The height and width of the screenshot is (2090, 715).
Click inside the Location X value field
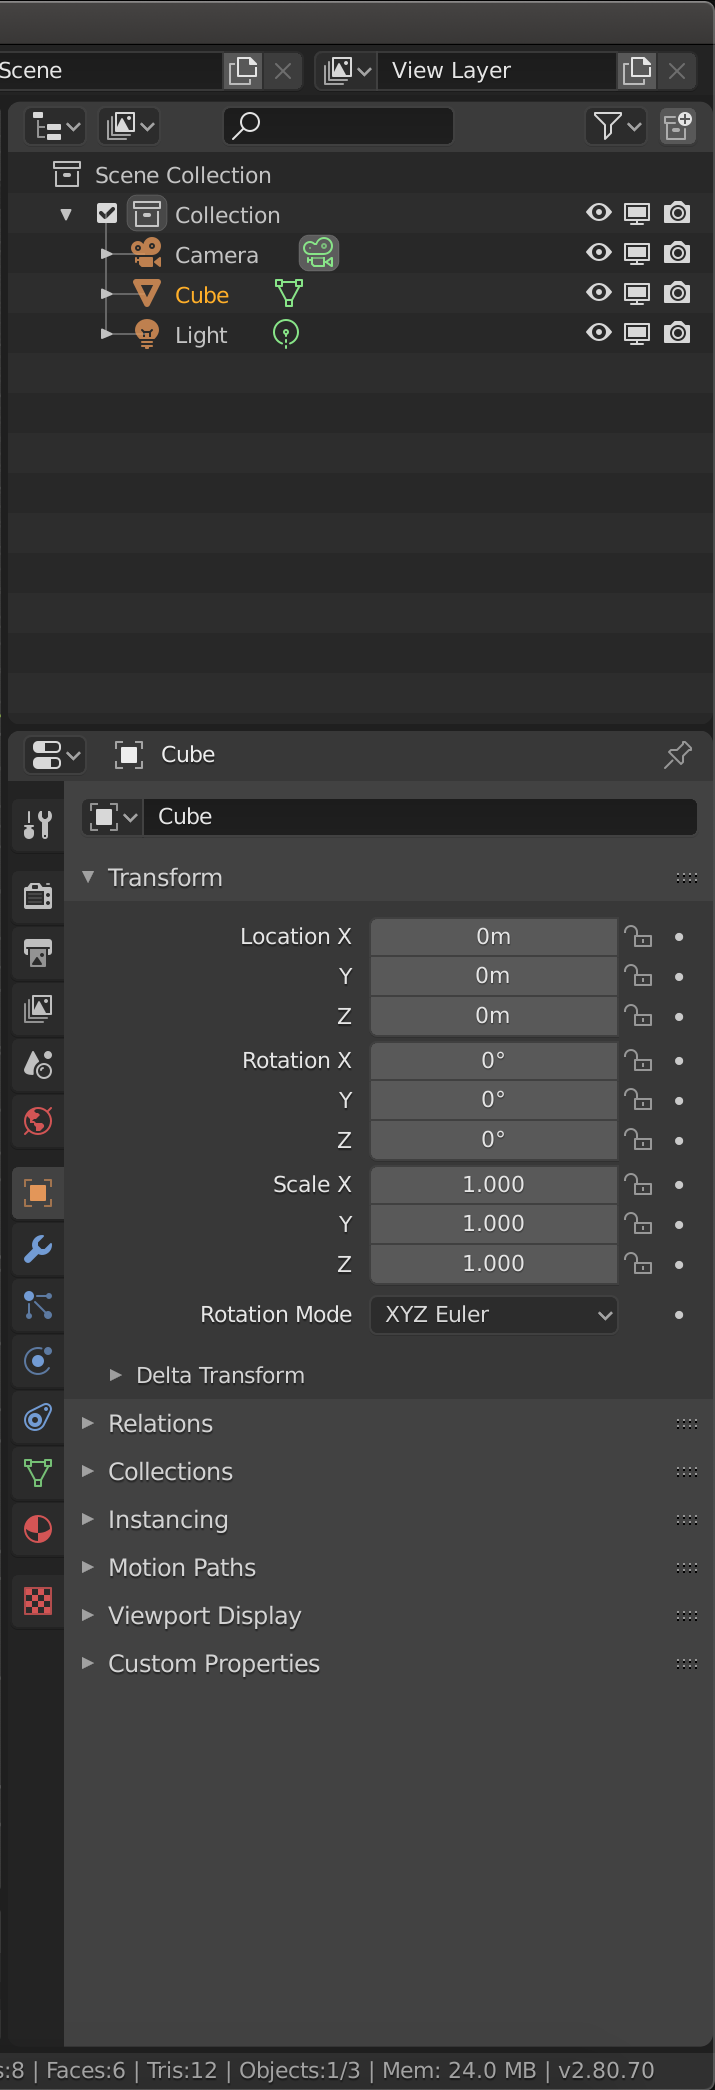tap(493, 937)
